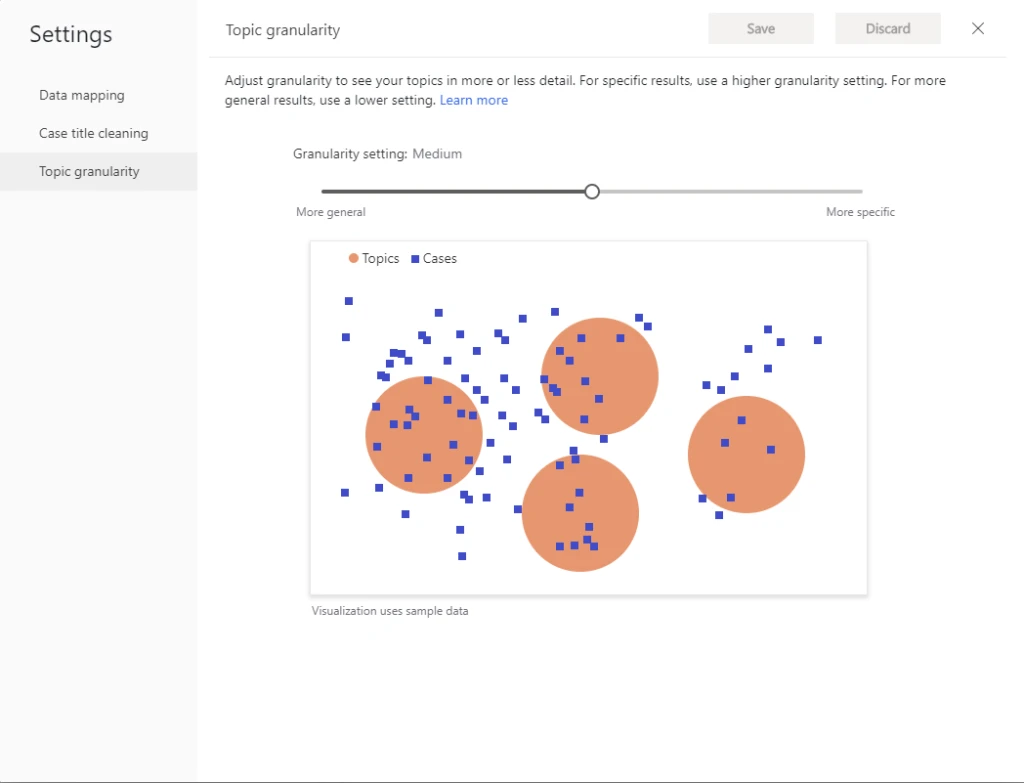Click the blue Cases legend marker
The image size is (1024, 783).
click(417, 258)
